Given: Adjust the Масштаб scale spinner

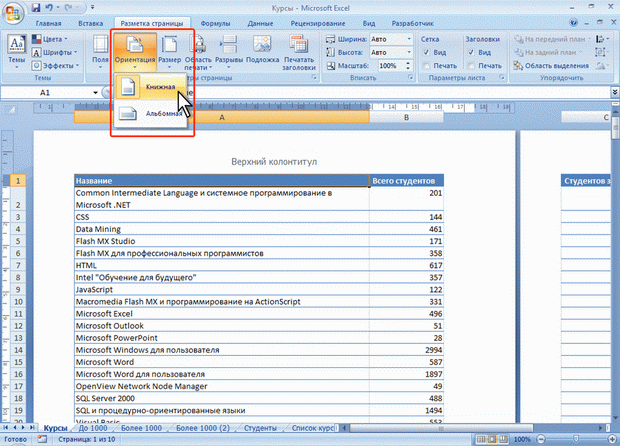Looking at the screenshot, I should click(x=408, y=66).
